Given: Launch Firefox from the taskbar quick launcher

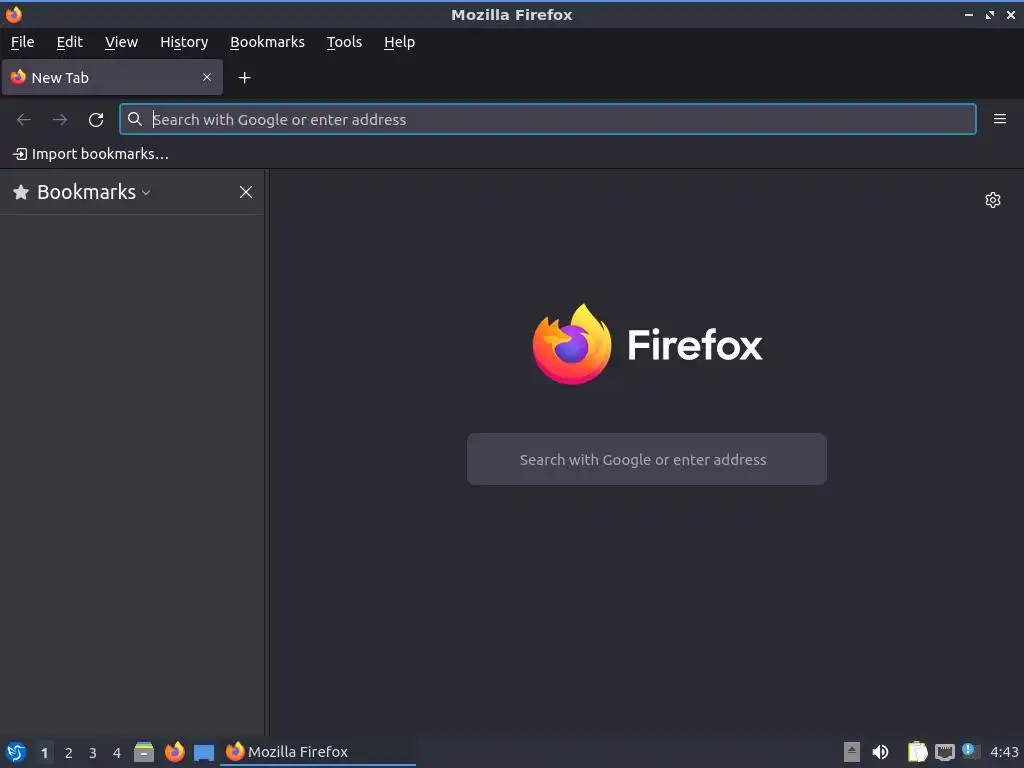Looking at the screenshot, I should pyautogui.click(x=174, y=752).
